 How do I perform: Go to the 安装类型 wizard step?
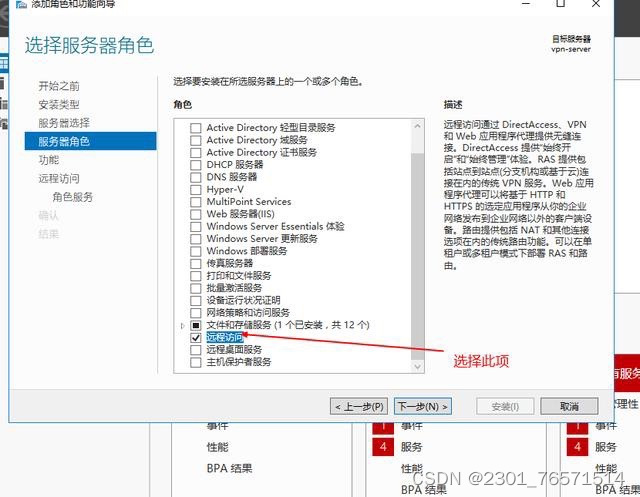click(x=59, y=104)
